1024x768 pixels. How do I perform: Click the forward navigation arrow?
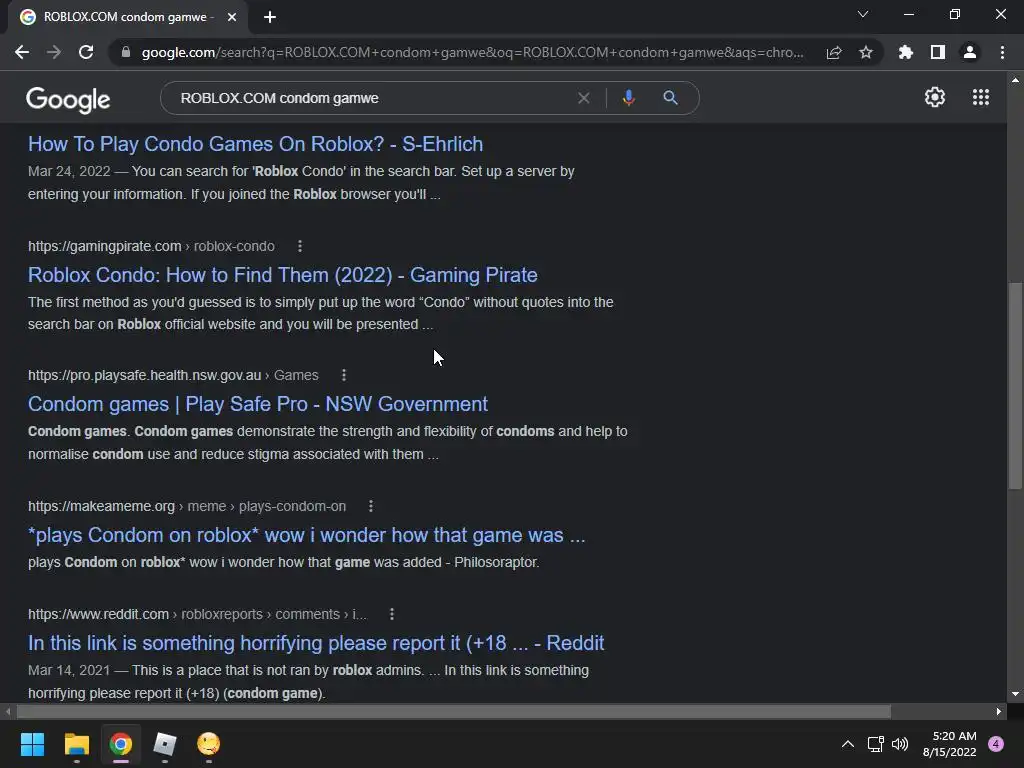(54, 52)
